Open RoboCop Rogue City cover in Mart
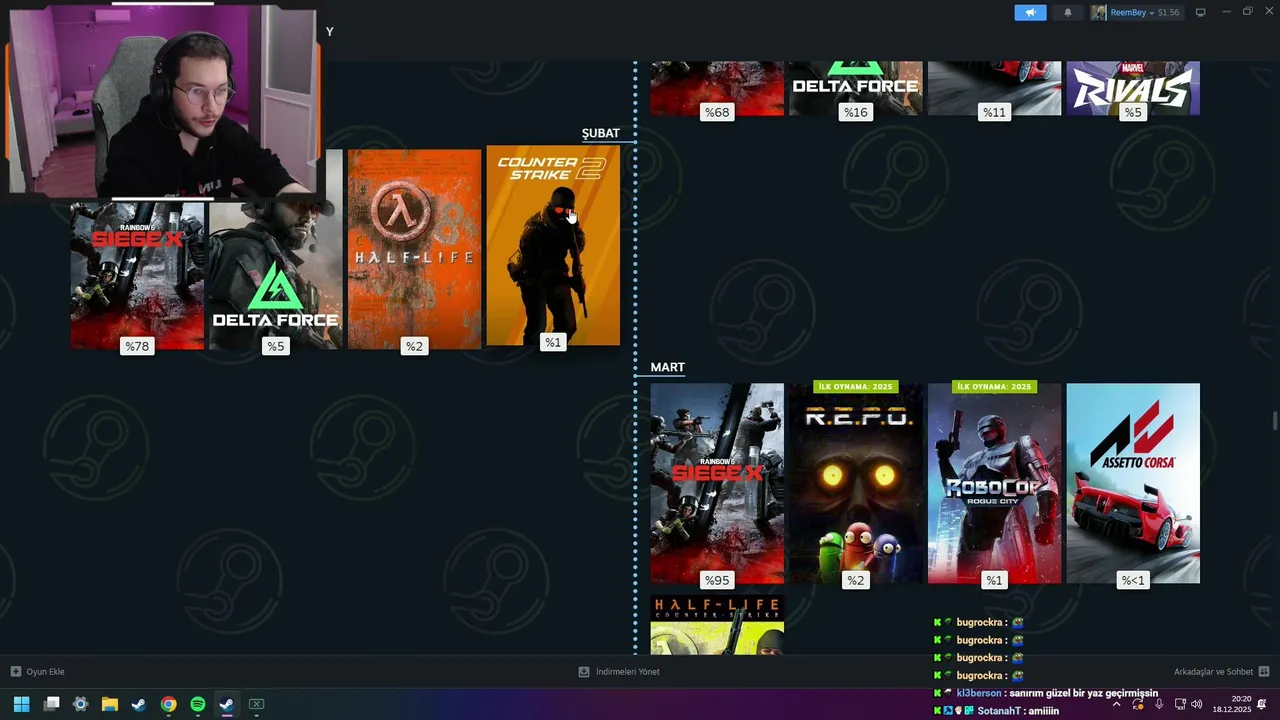Screen dimensions: 1280x720 point(994,483)
